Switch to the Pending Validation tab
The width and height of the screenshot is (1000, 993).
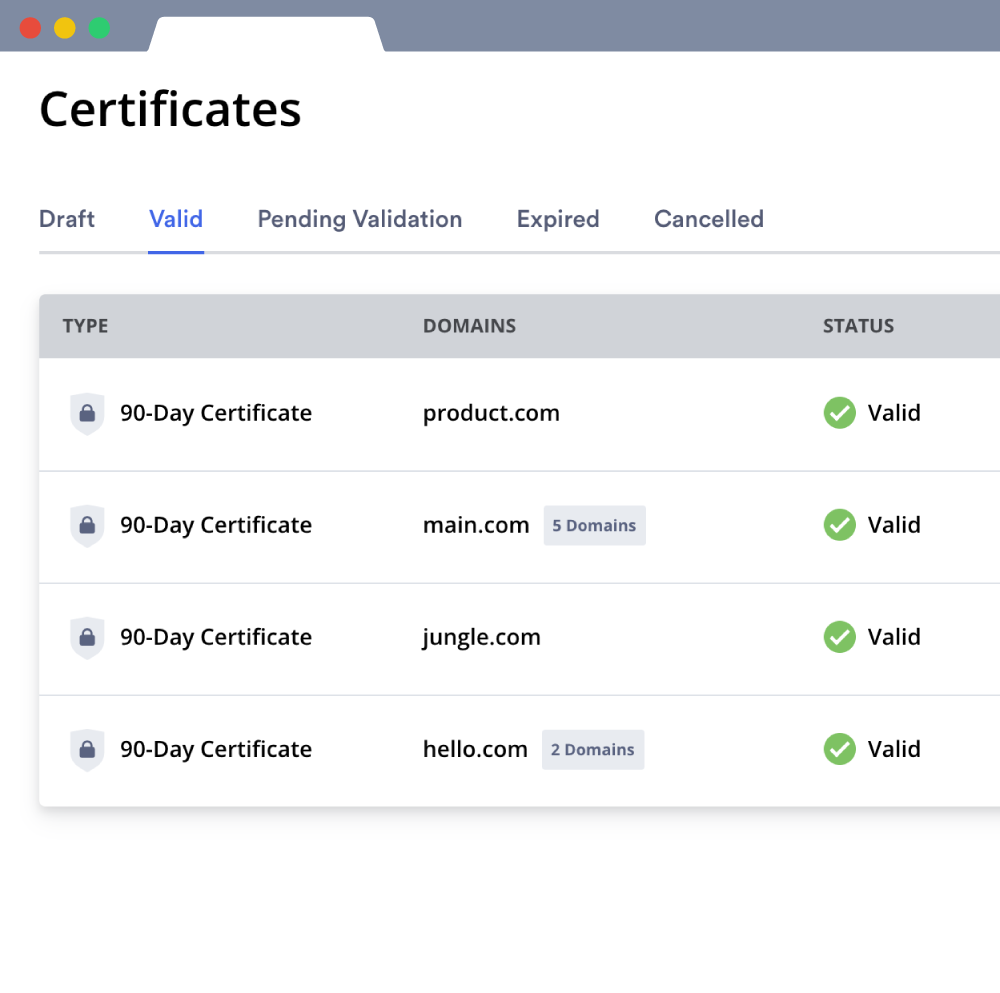(x=359, y=219)
